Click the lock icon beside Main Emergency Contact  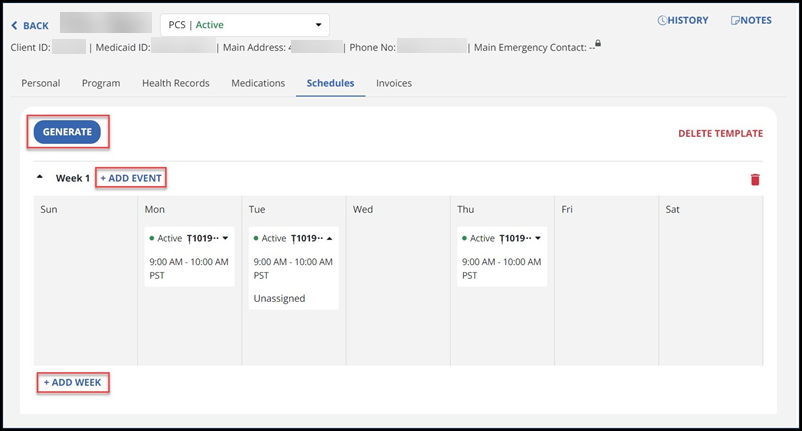[598, 43]
